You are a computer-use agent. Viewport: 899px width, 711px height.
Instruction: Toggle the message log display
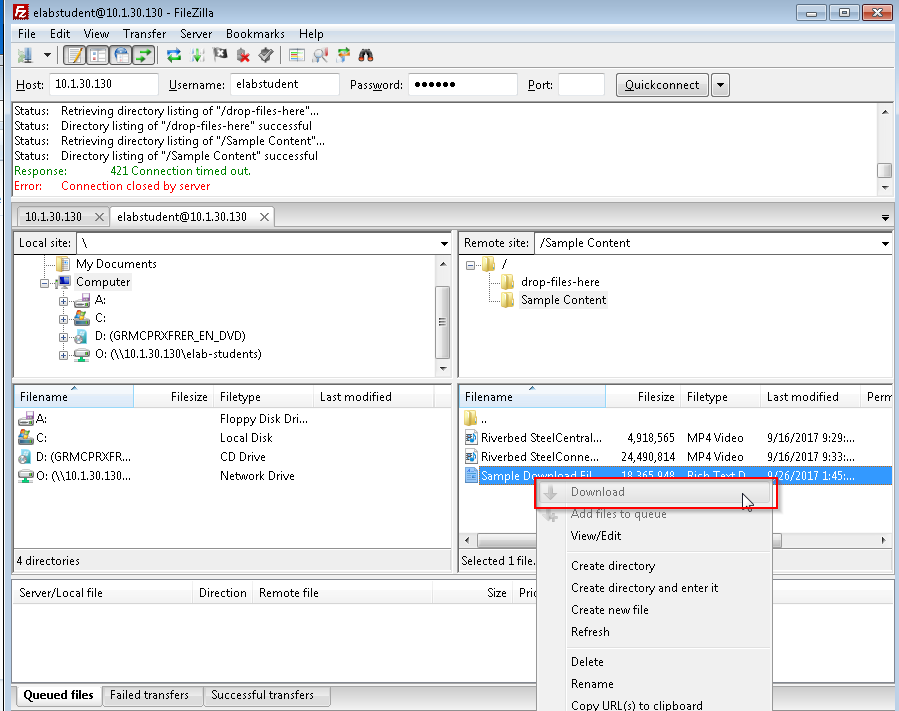pos(74,56)
